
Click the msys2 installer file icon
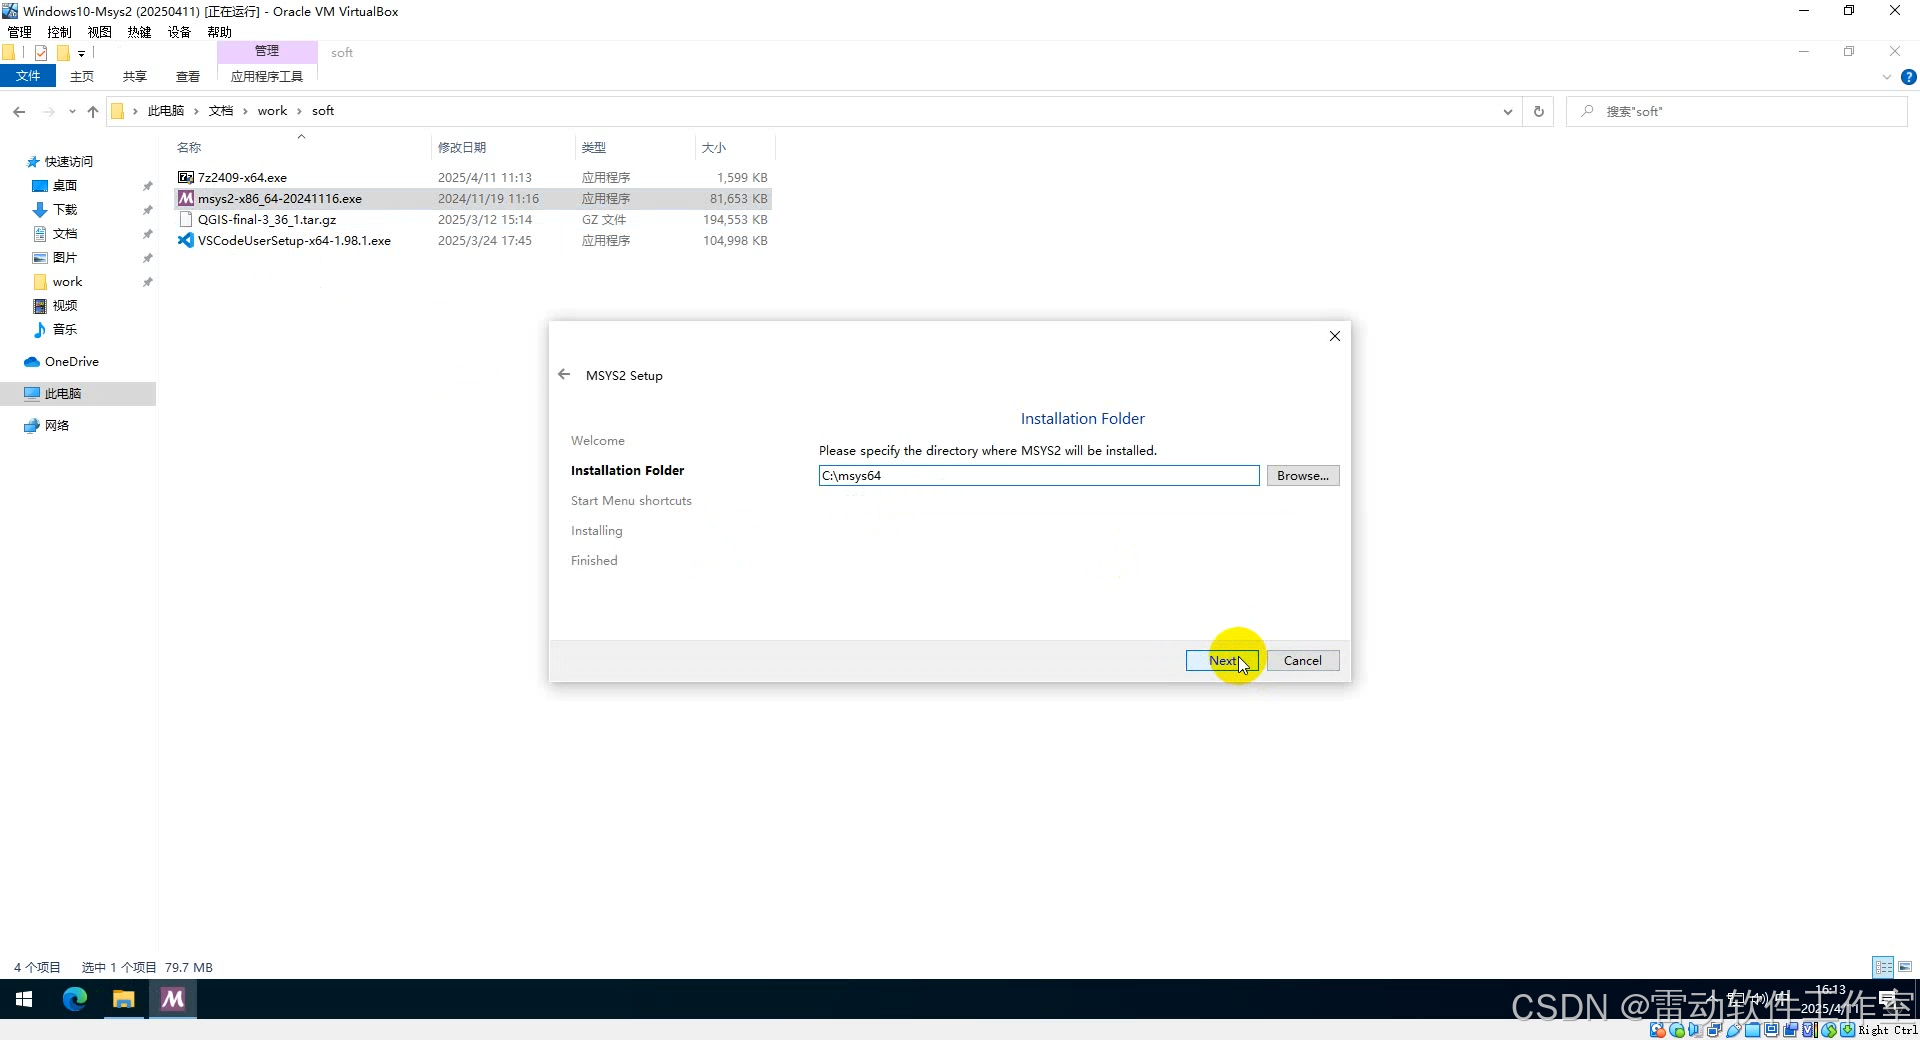185,199
